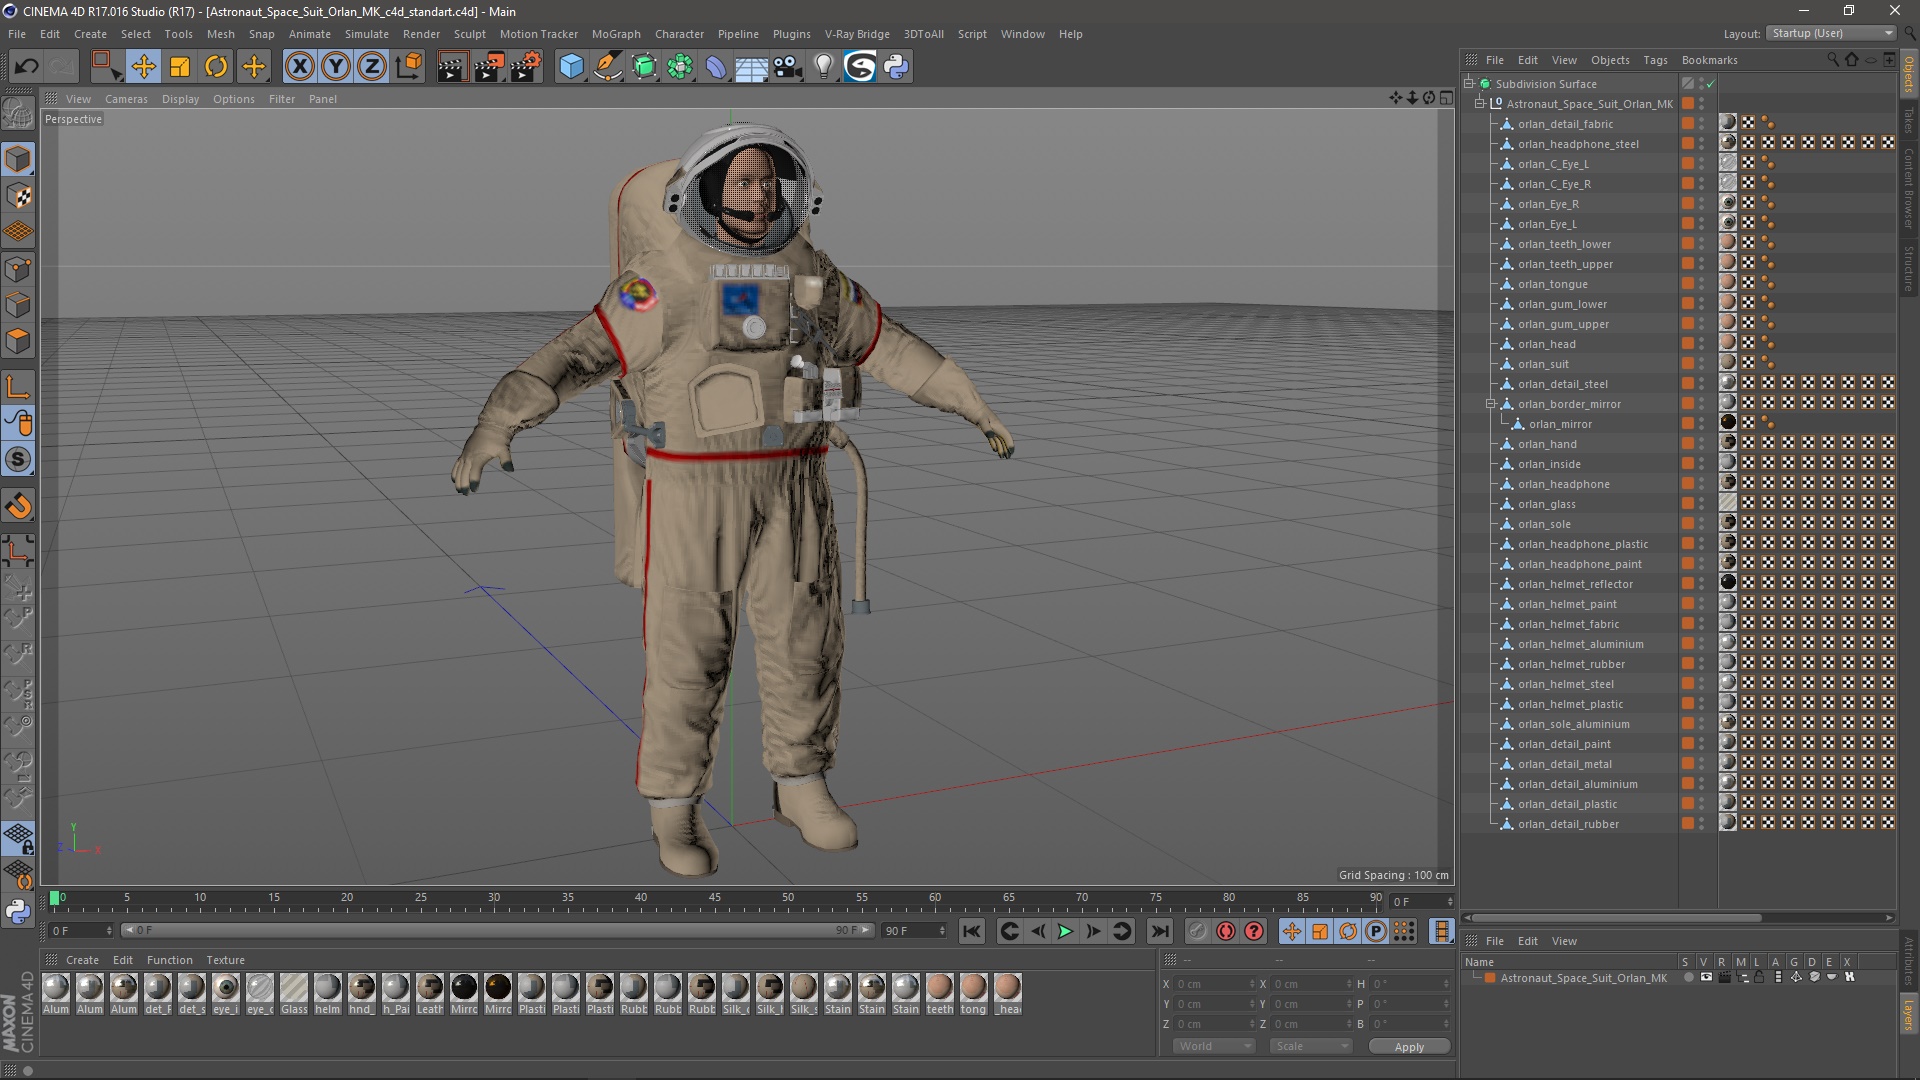Click the Undo arrow icon
The image size is (1920, 1080).
pyautogui.click(x=27, y=67)
